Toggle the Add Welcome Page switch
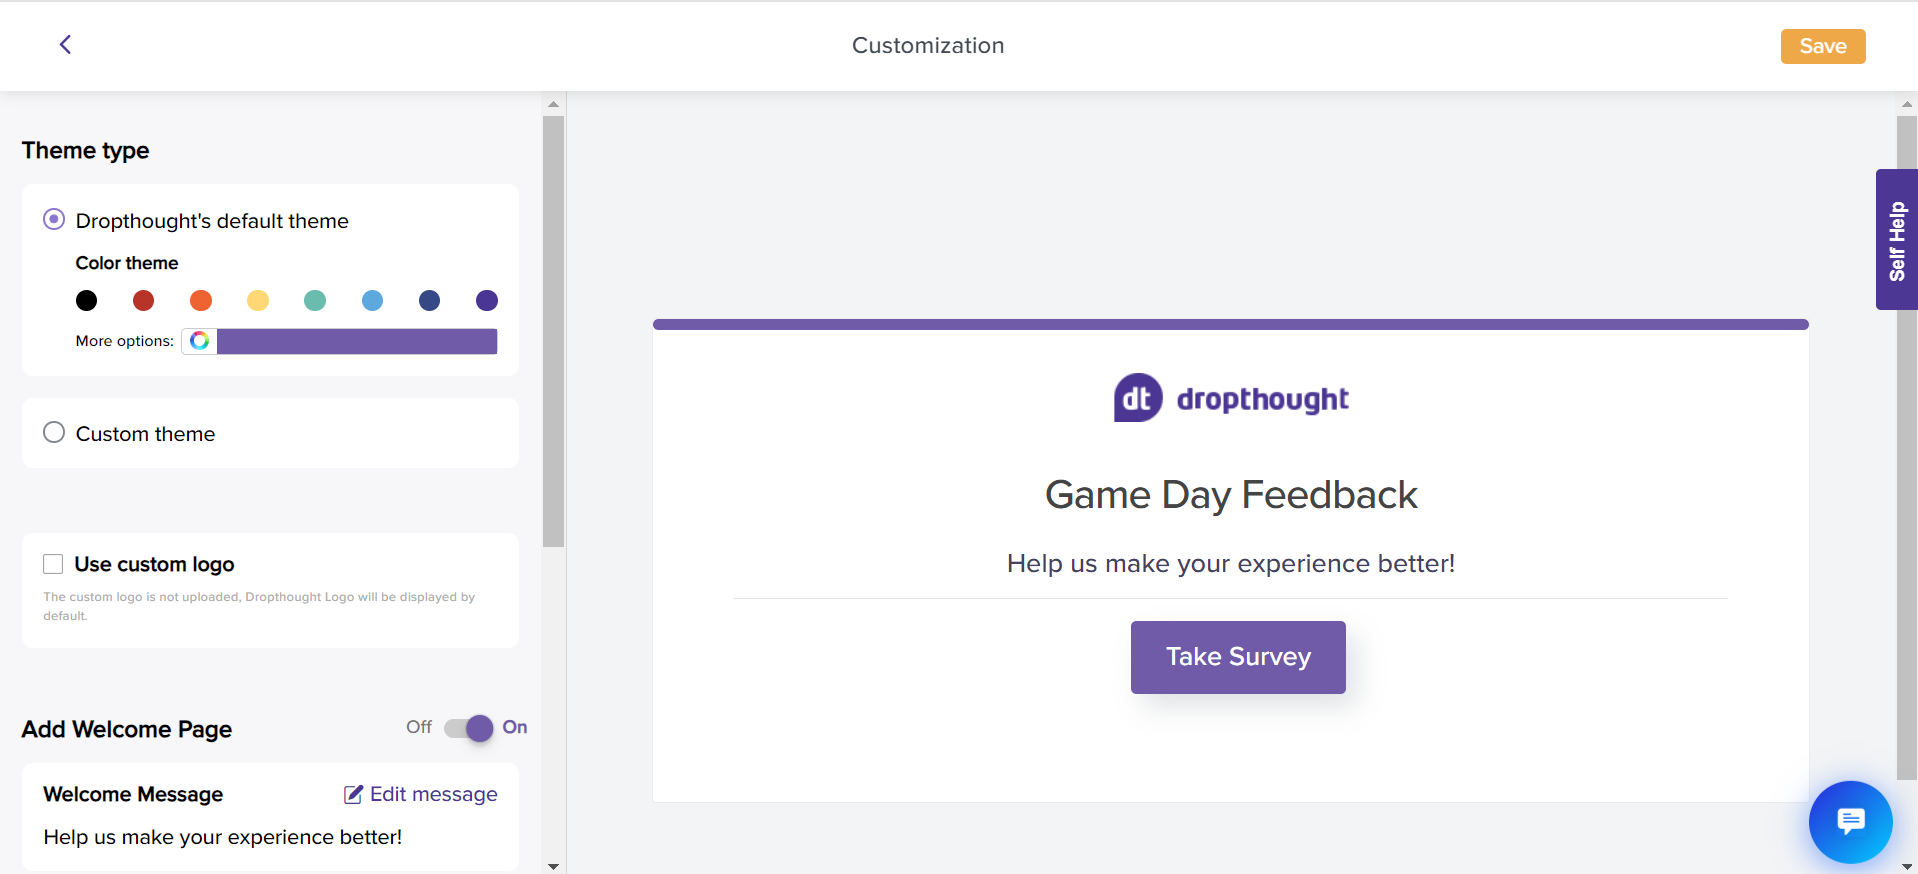The width and height of the screenshot is (1918, 874). click(x=469, y=728)
